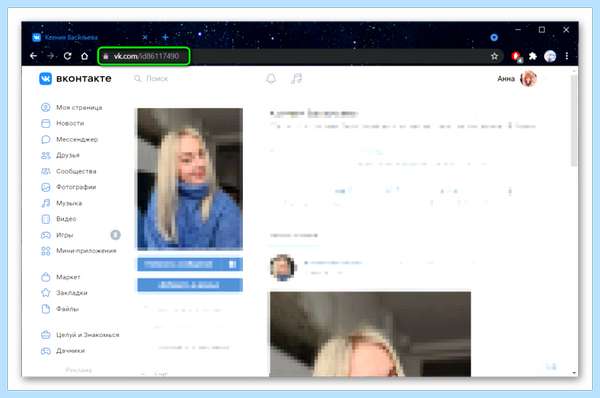
Task: Open the profile photo of the blonde woman
Action: [x=190, y=179]
